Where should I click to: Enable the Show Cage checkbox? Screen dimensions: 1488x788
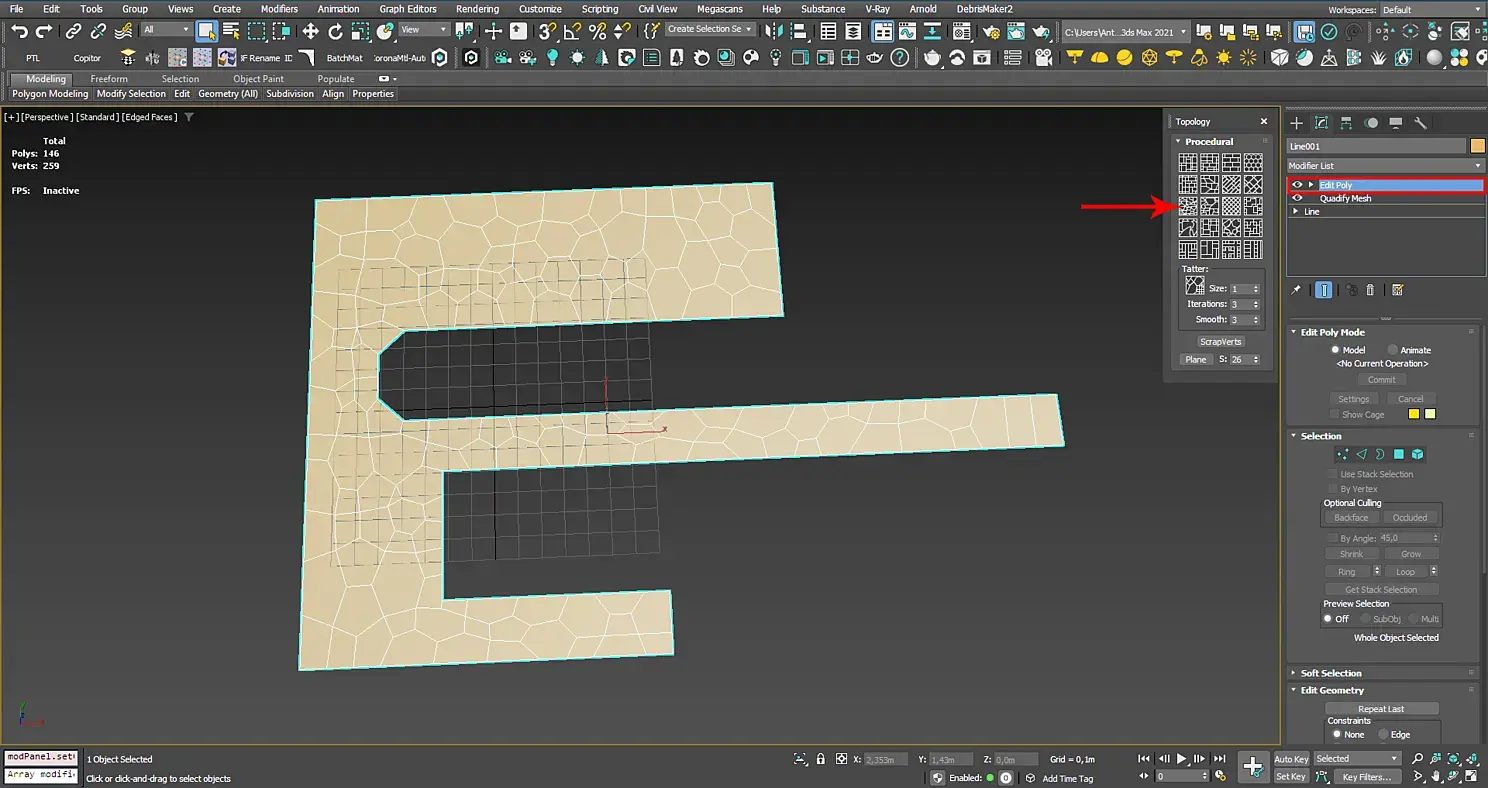click(1334, 414)
